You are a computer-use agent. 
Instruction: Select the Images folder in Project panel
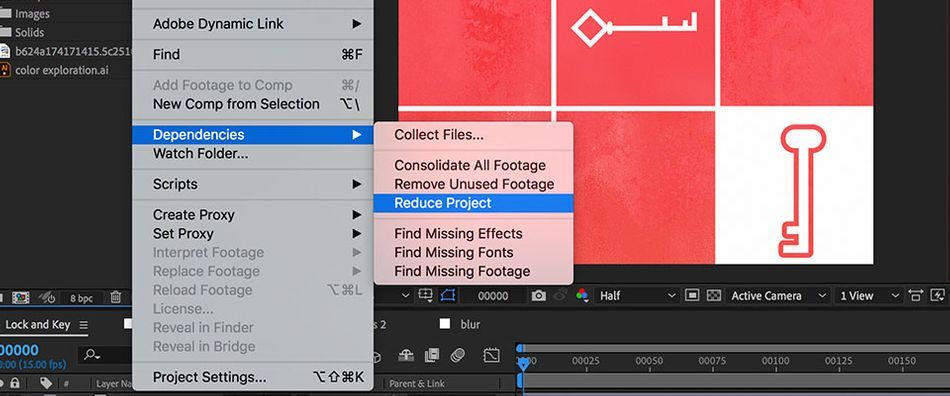pyautogui.click(x=32, y=13)
